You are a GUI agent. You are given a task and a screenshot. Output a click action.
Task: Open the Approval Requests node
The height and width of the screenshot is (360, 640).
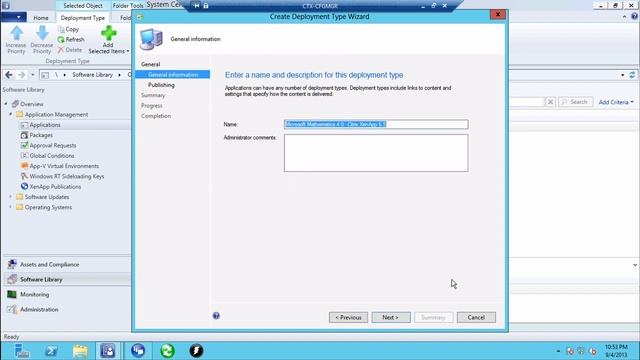pyautogui.click(x=53, y=145)
